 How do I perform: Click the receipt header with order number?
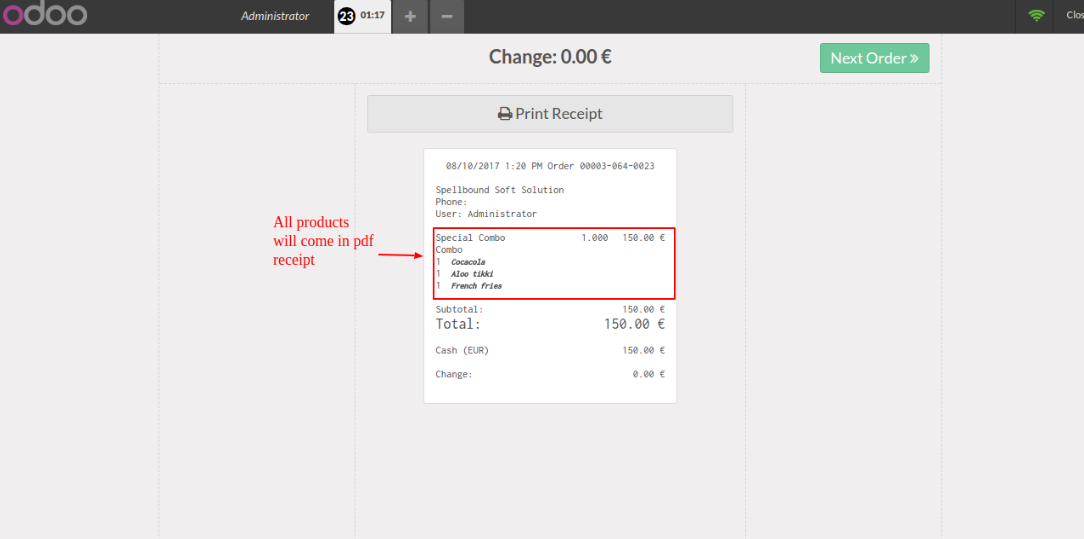(x=550, y=166)
